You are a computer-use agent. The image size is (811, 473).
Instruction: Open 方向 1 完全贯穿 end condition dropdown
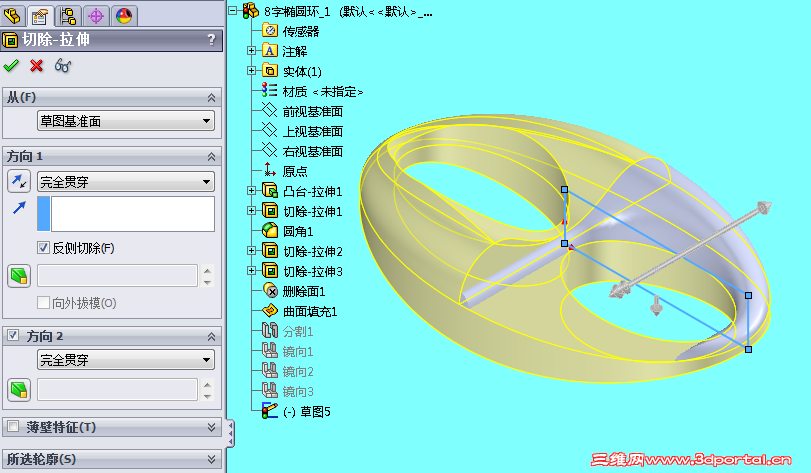tap(126, 182)
